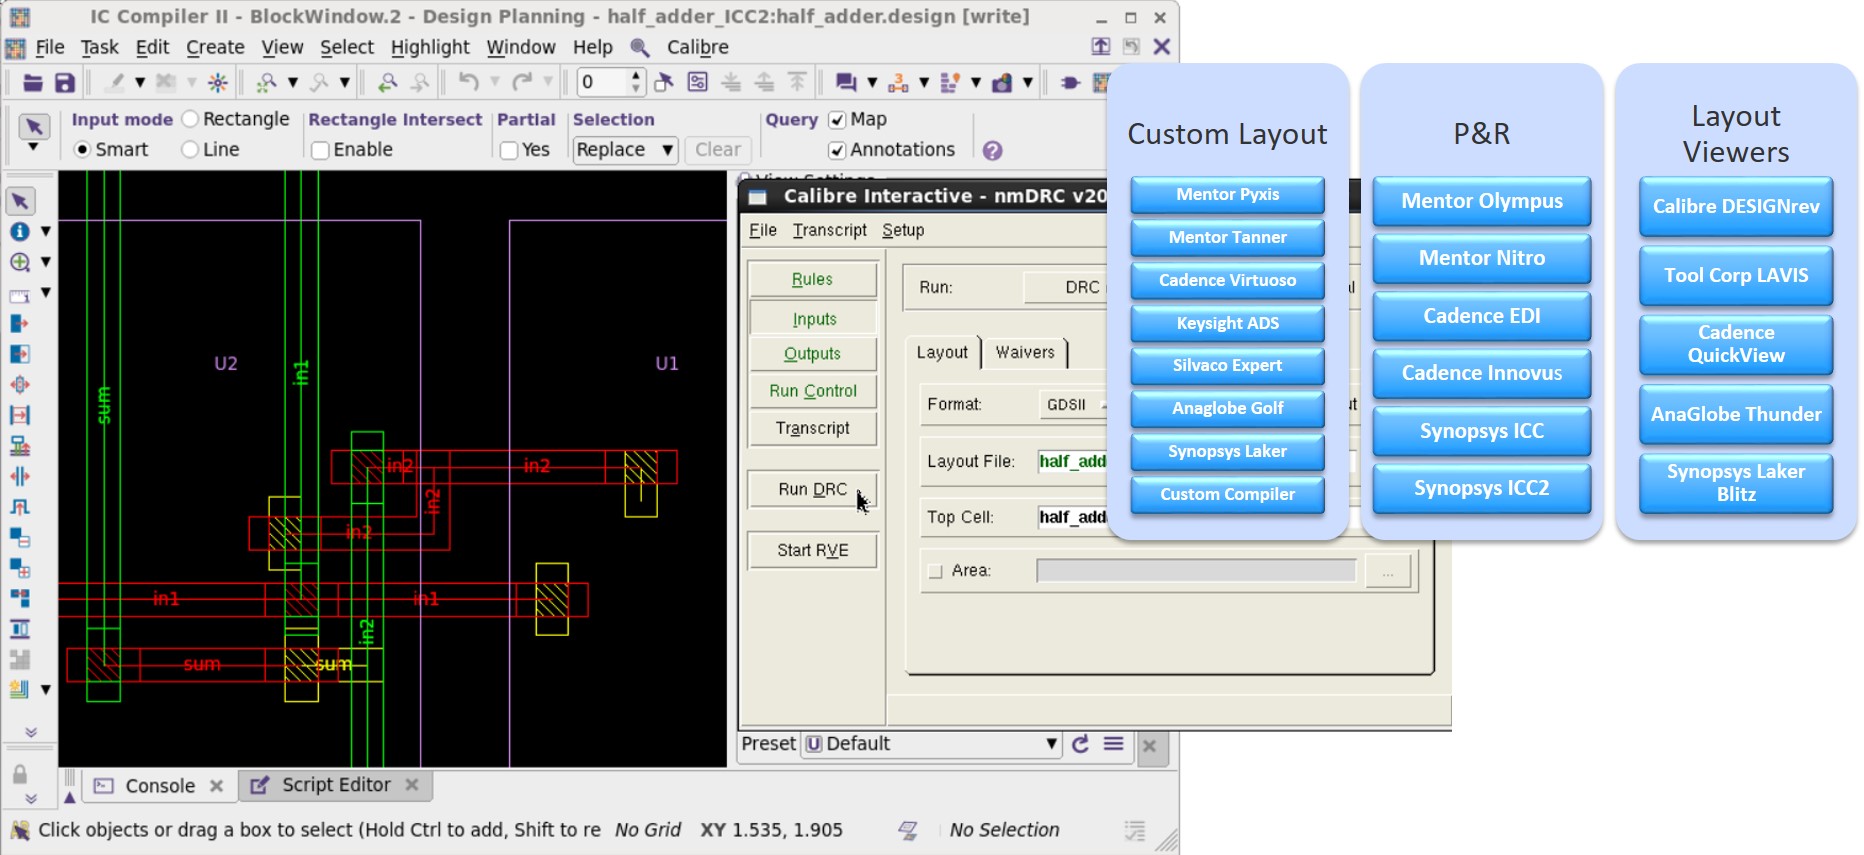Open Transcript menu in Calibre Interactive
The image size is (1864, 855).
pos(830,230)
